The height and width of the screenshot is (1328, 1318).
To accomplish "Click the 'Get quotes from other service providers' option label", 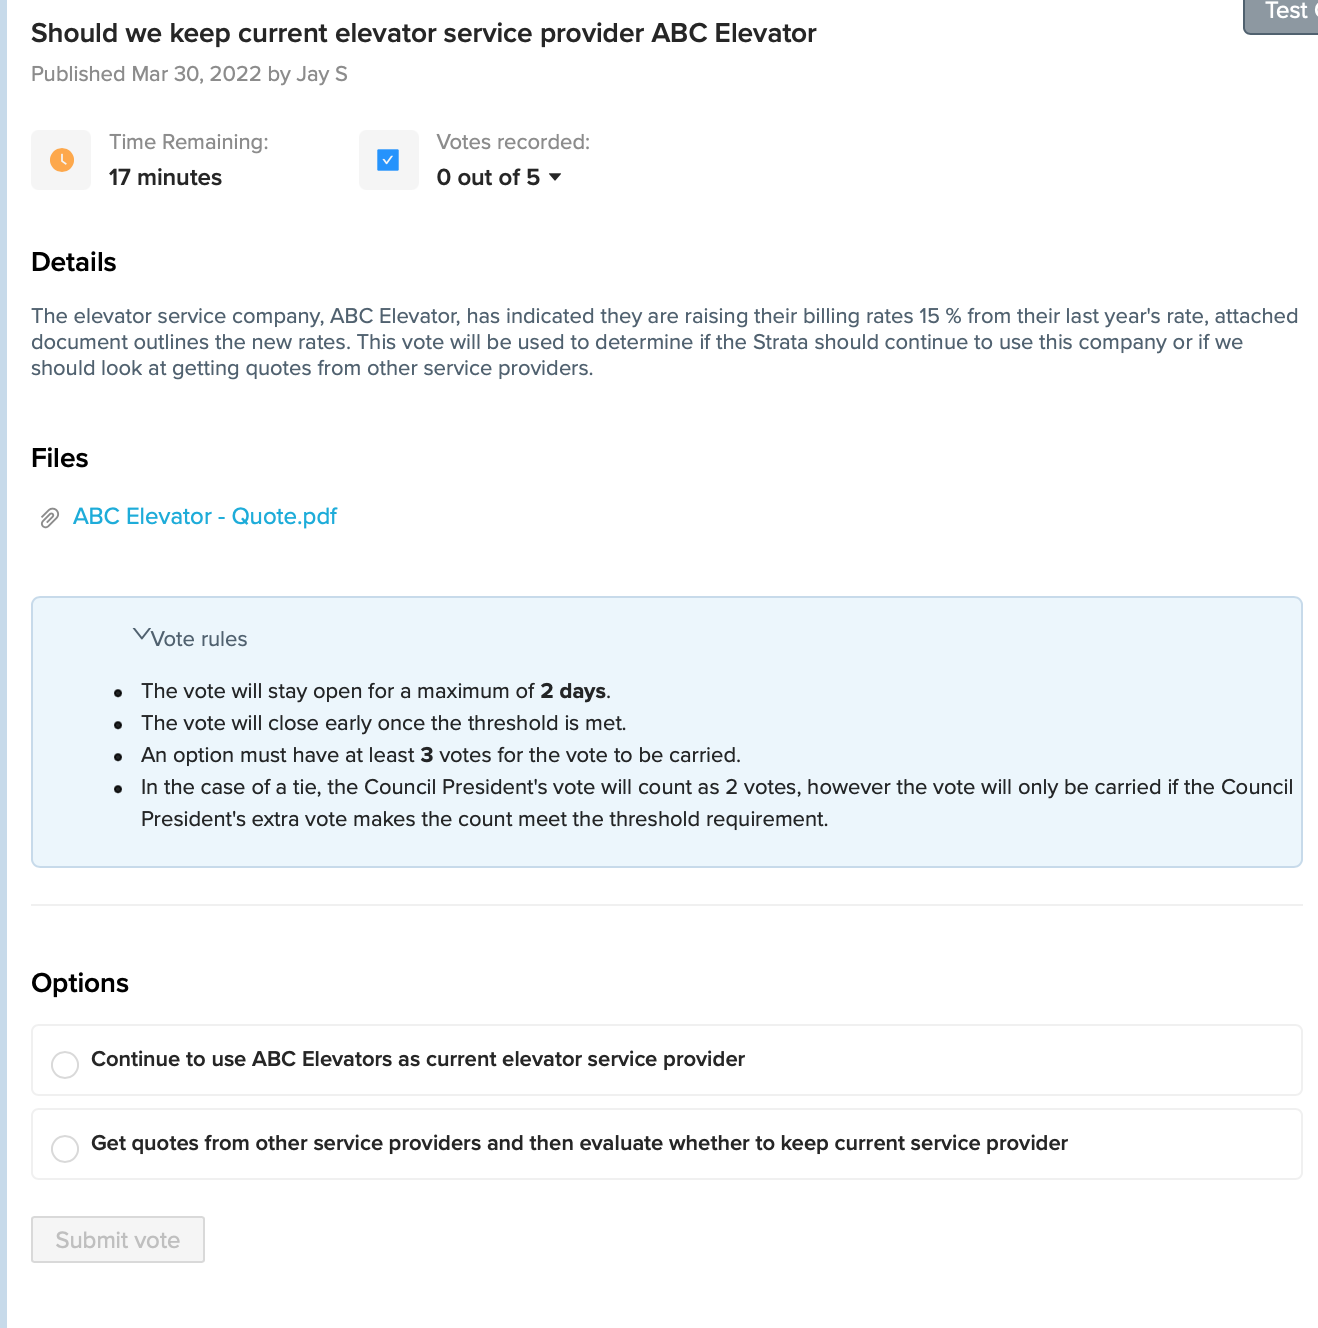I will (x=579, y=1143).
